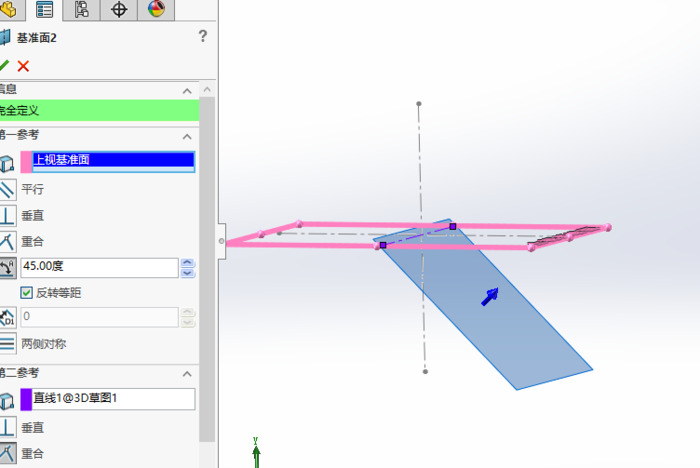Toggle the angle constraint icon button

(x=7, y=268)
